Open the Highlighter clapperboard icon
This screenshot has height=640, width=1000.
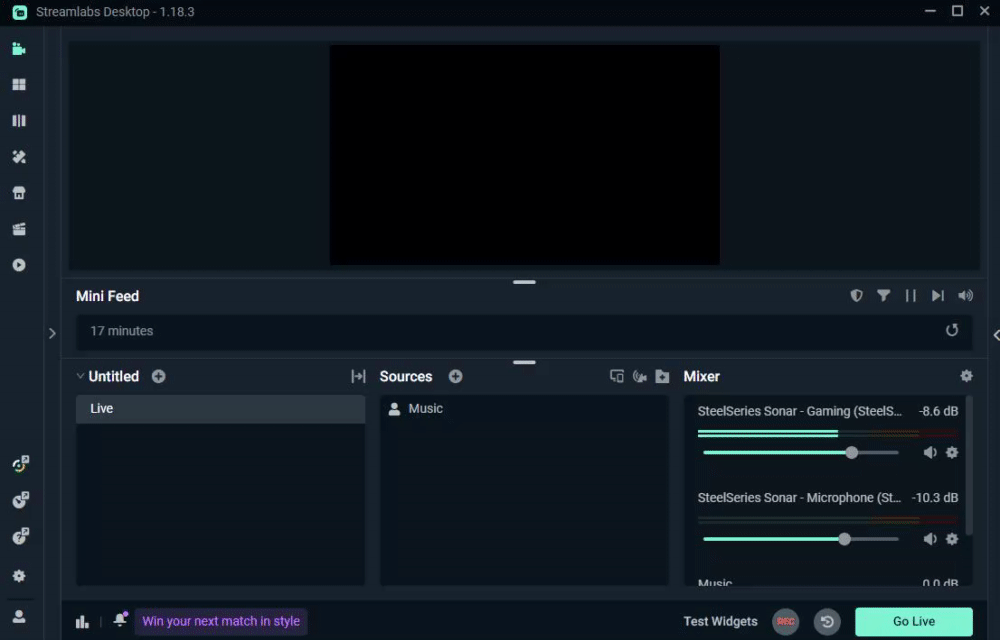pos(19,229)
